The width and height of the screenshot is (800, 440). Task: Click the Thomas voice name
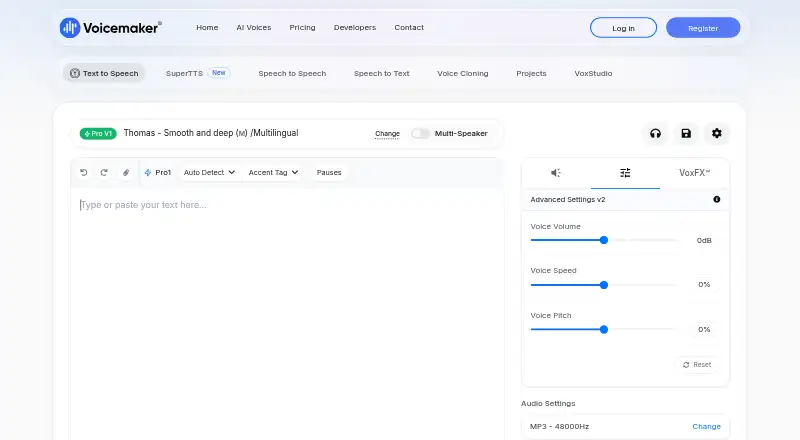(x=211, y=133)
